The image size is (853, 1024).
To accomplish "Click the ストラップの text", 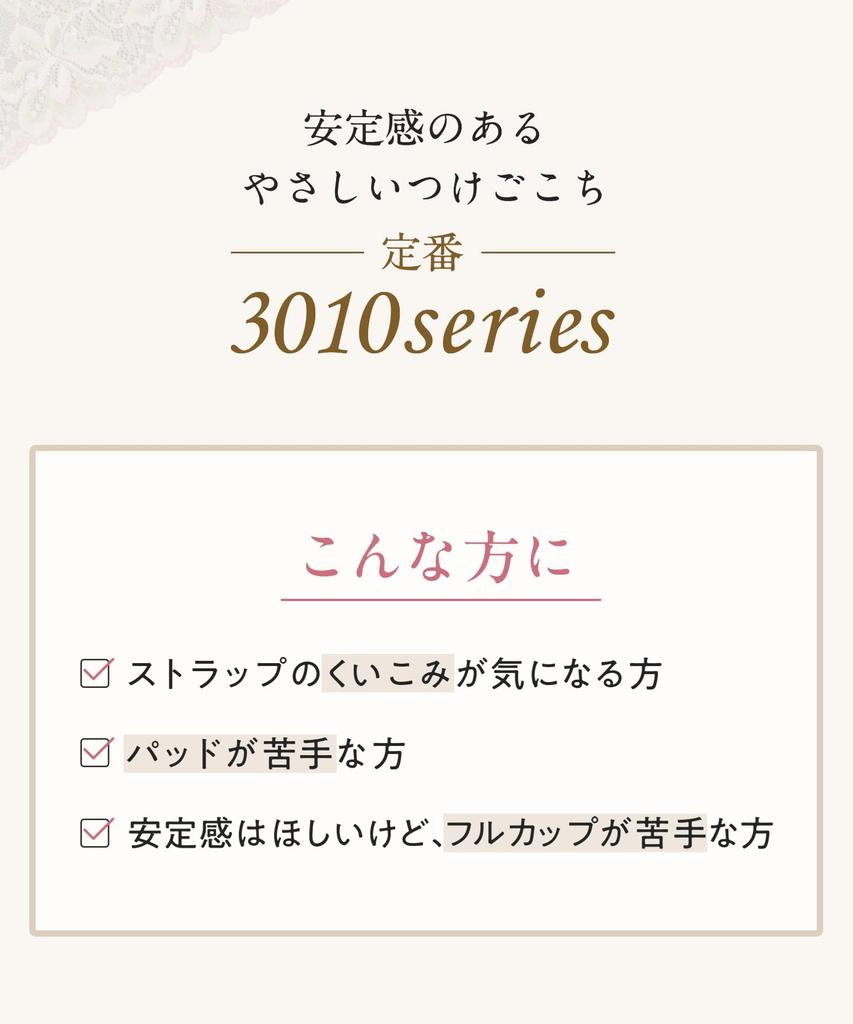I will pos(222,674).
